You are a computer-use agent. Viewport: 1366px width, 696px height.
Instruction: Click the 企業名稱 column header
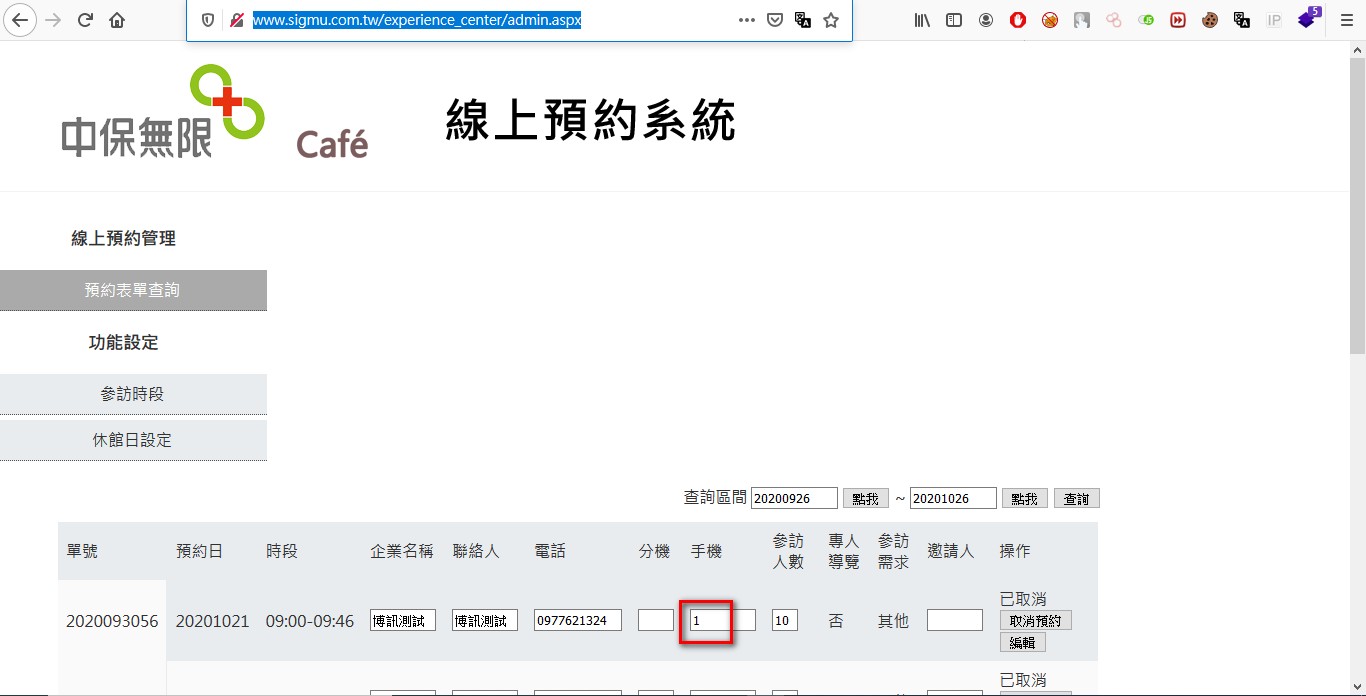point(402,551)
